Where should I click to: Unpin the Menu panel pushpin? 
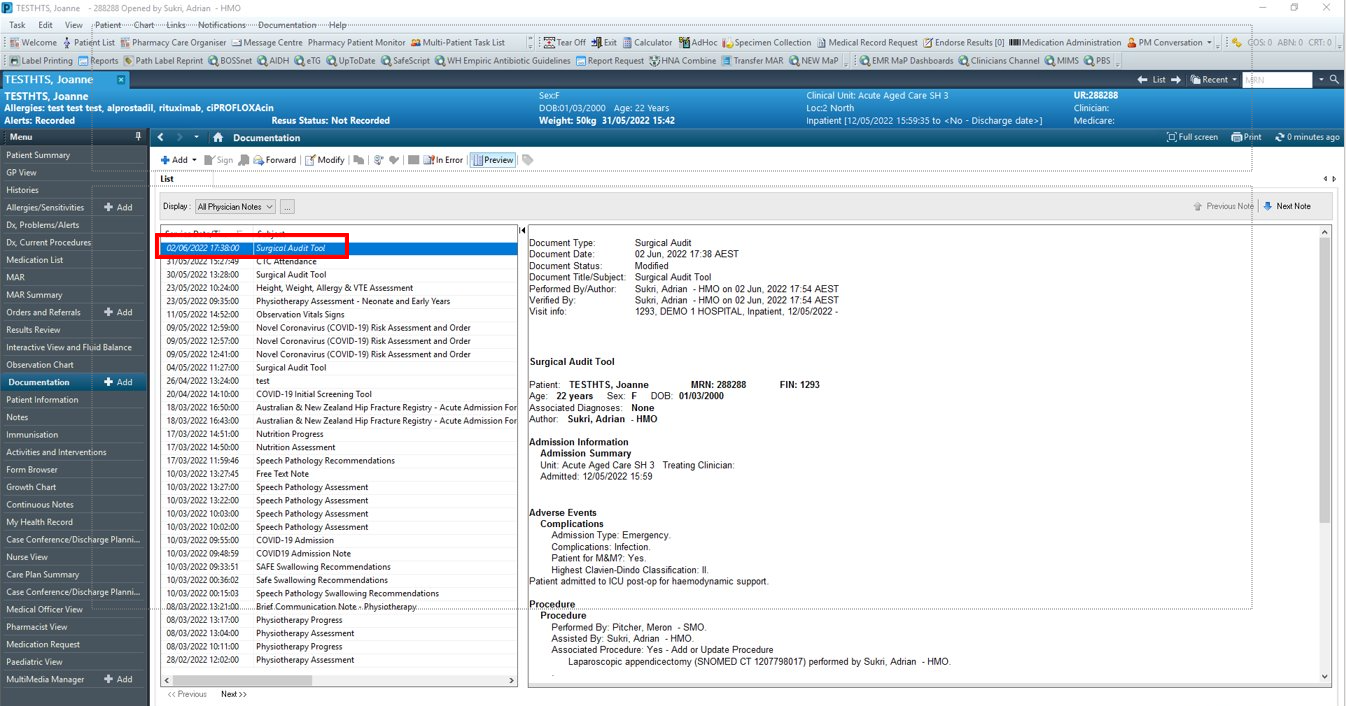tap(138, 136)
